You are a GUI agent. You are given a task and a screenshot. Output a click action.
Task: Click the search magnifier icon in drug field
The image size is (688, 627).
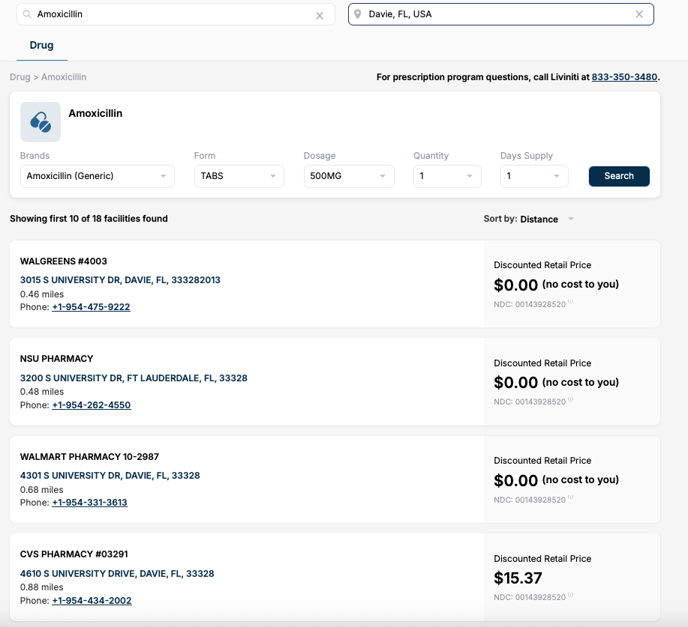pyautogui.click(x=27, y=15)
